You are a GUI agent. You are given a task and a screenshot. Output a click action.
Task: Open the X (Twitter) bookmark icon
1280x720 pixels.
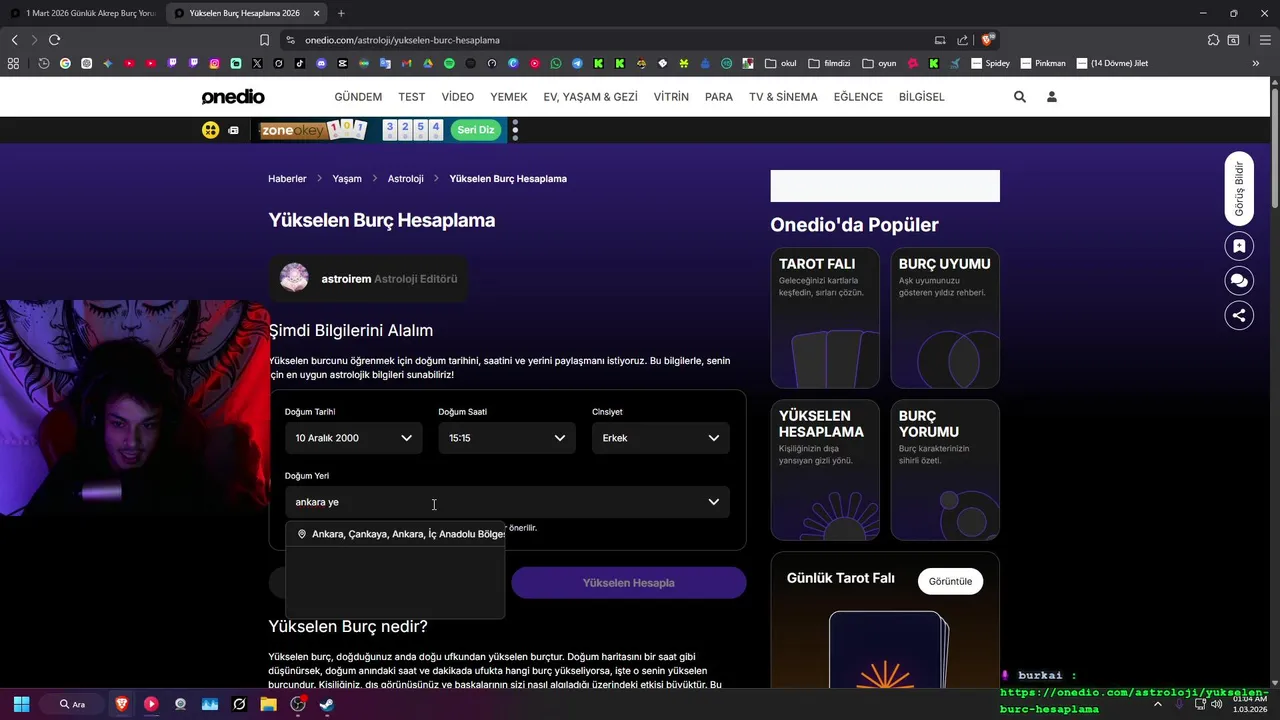[257, 63]
